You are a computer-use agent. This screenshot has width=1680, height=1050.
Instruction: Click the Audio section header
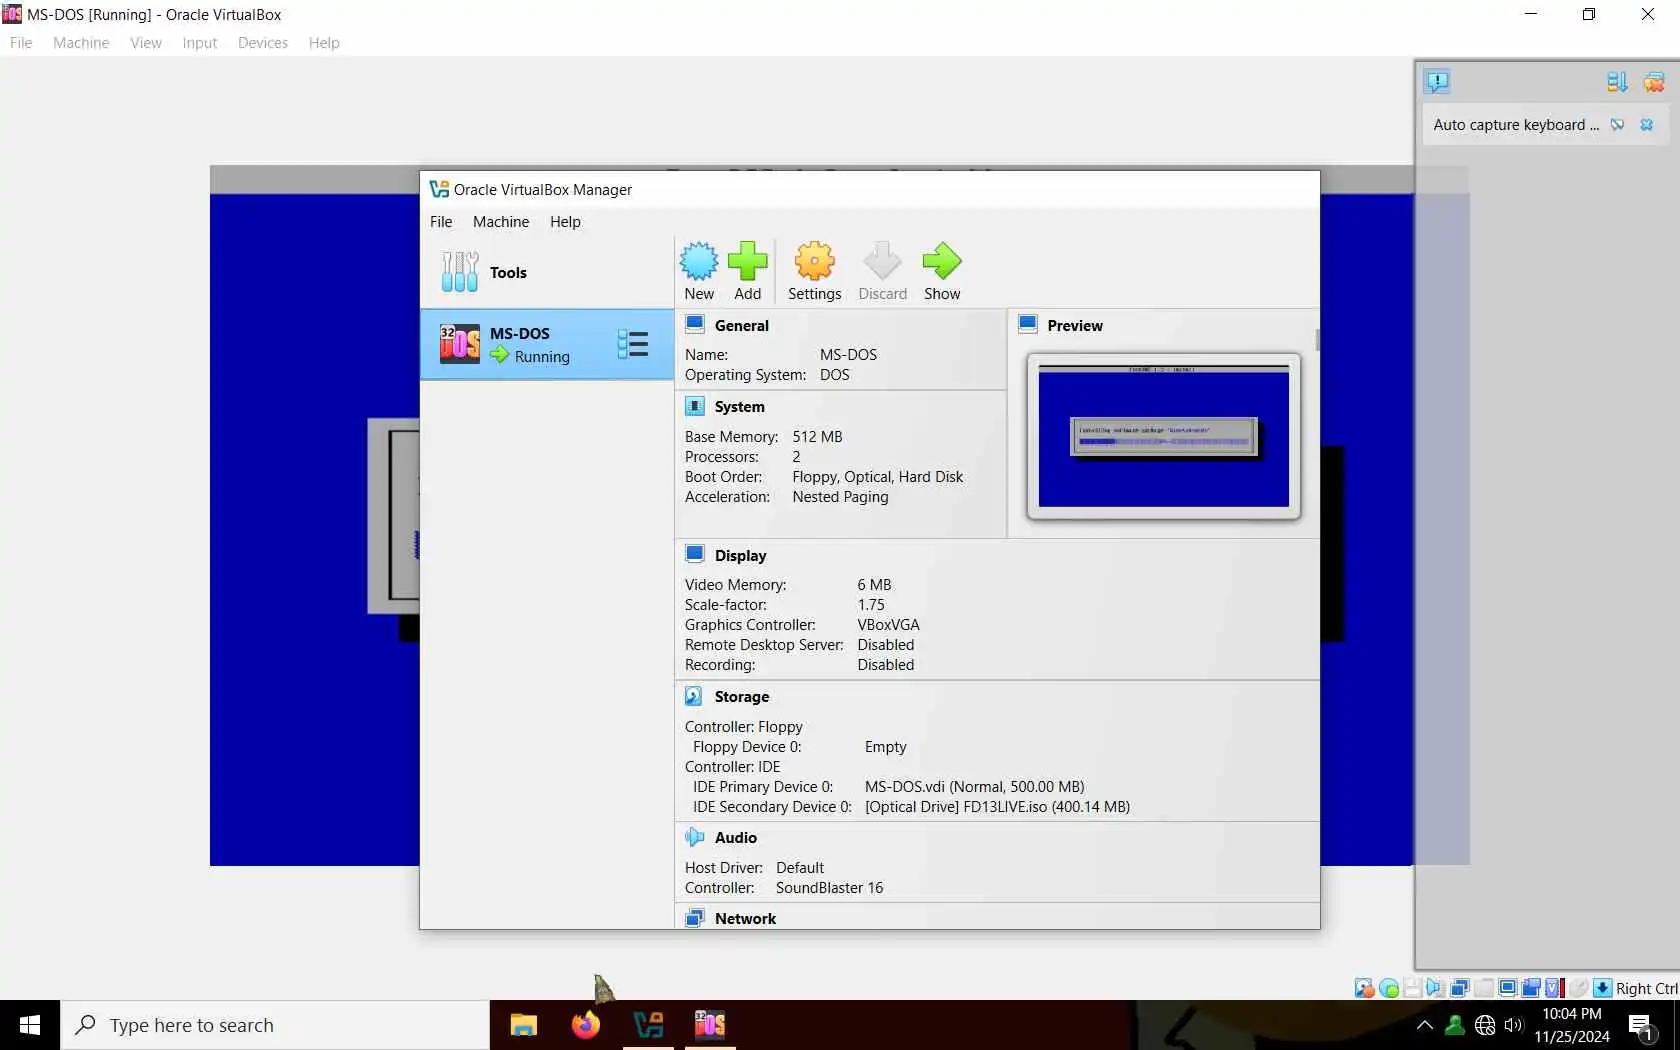pos(735,838)
